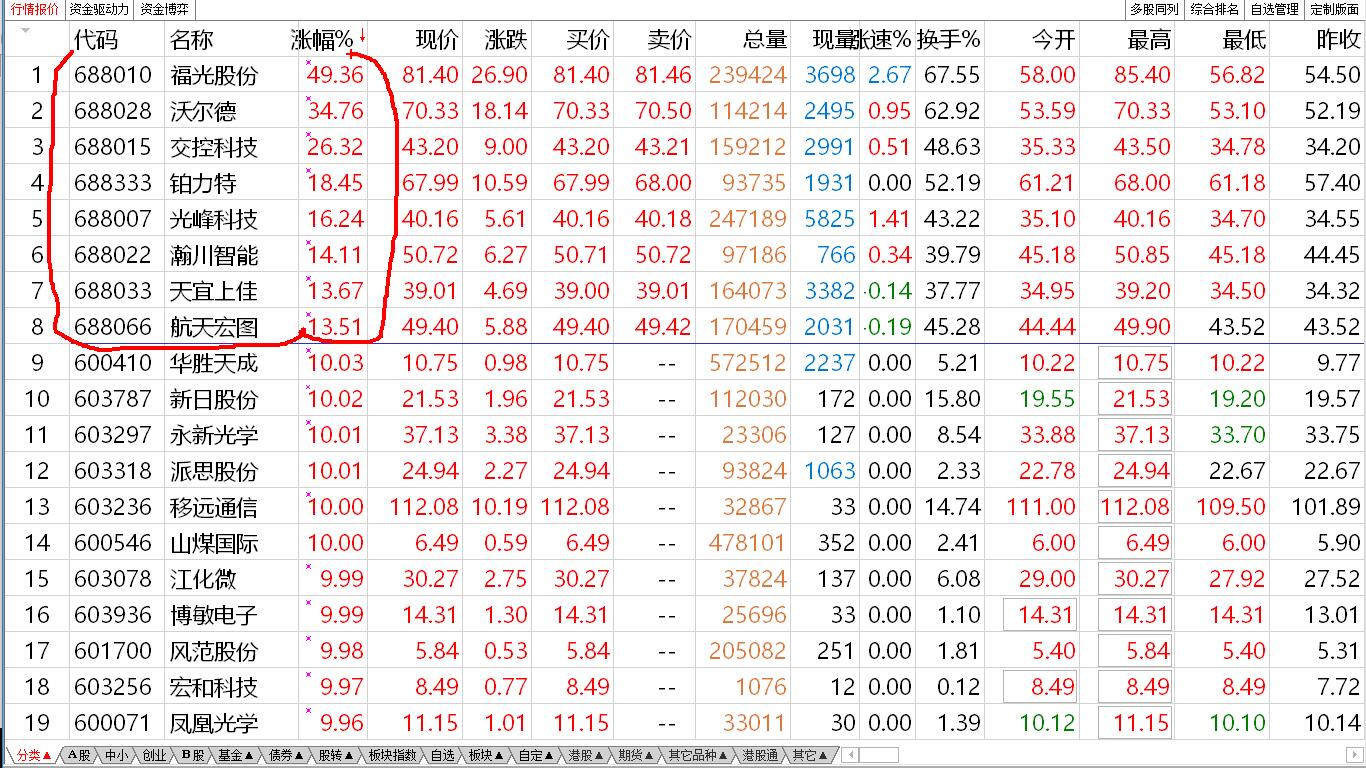
Task: Select stock row 交控科技
Action: point(683,147)
